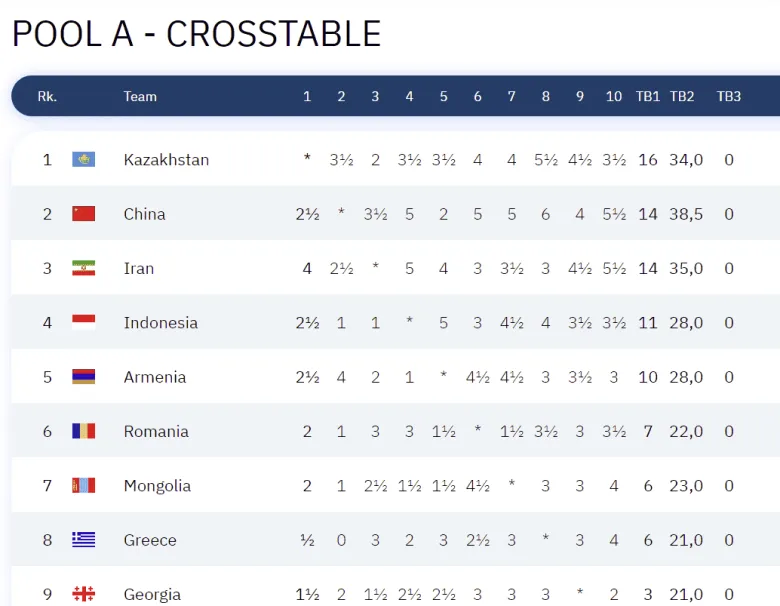Open the China team link

tap(145, 214)
